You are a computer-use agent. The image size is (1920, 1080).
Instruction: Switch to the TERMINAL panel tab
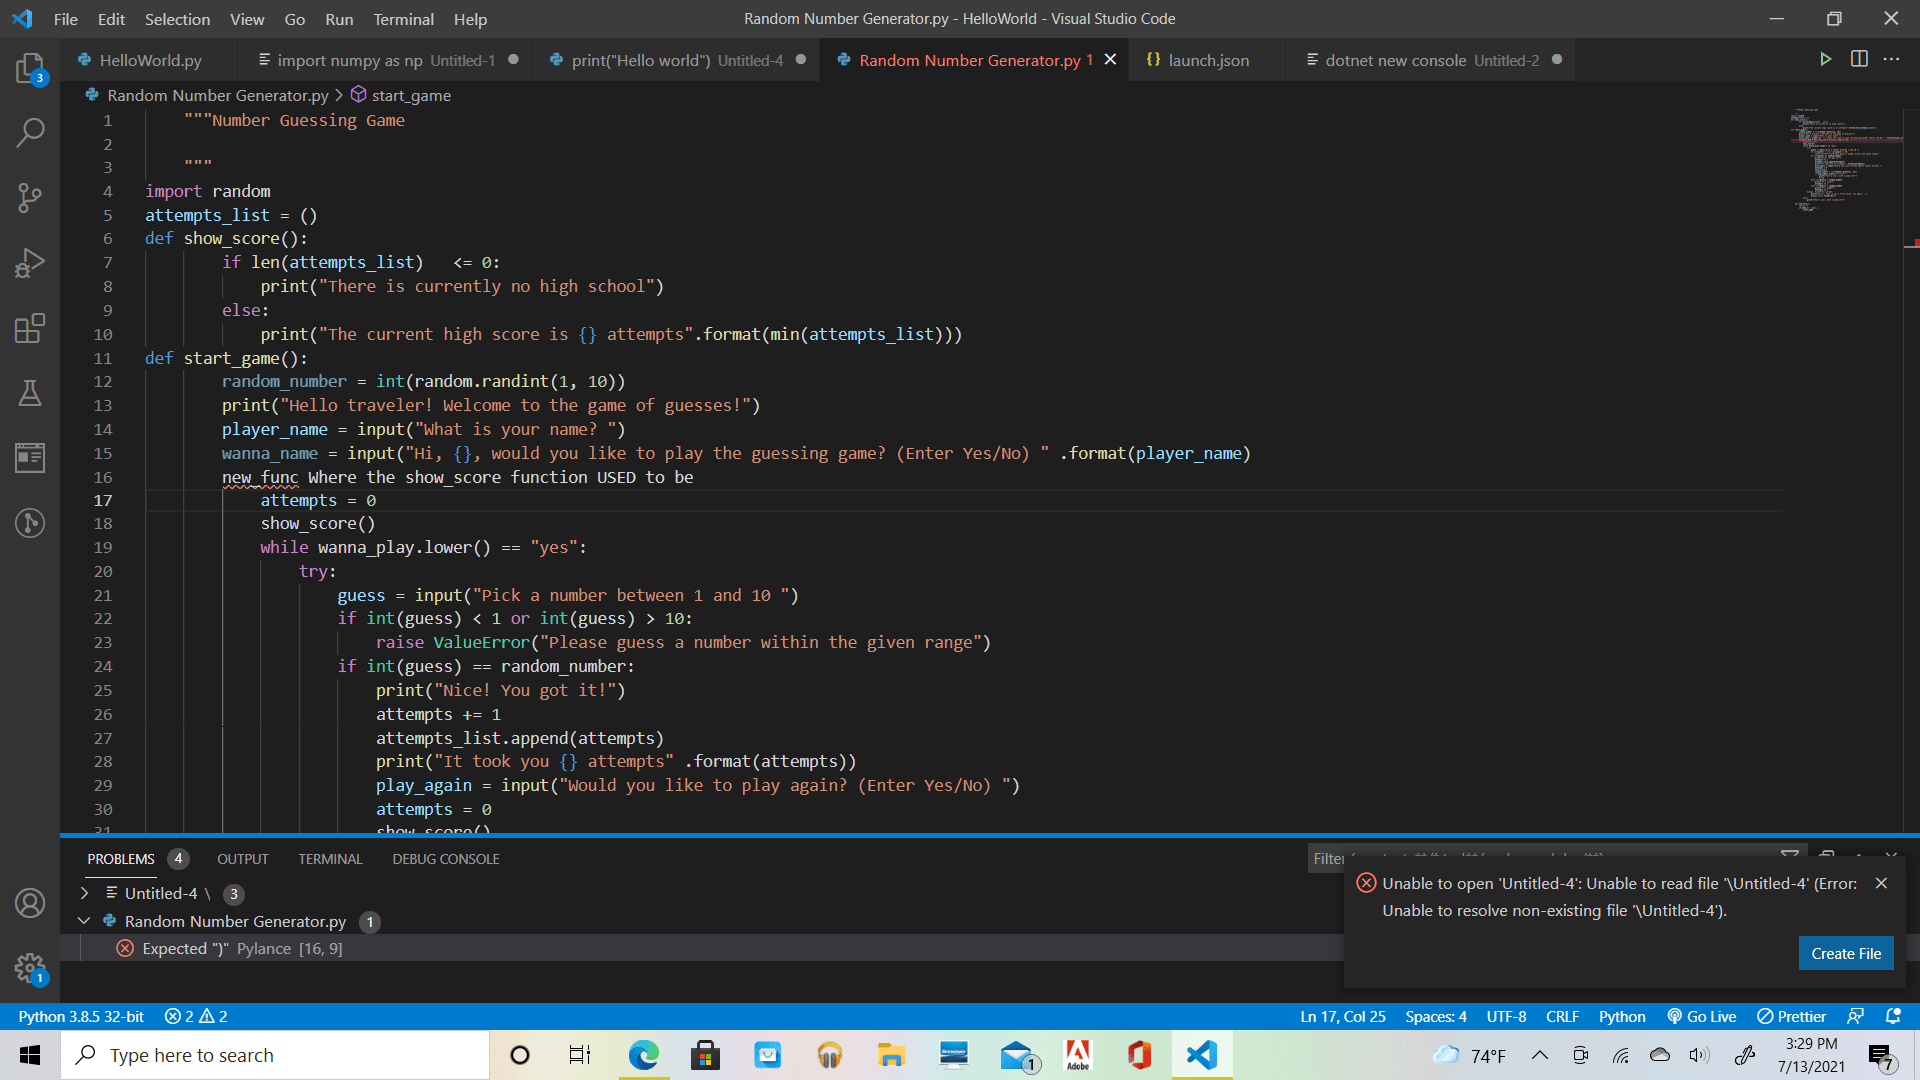(330, 858)
